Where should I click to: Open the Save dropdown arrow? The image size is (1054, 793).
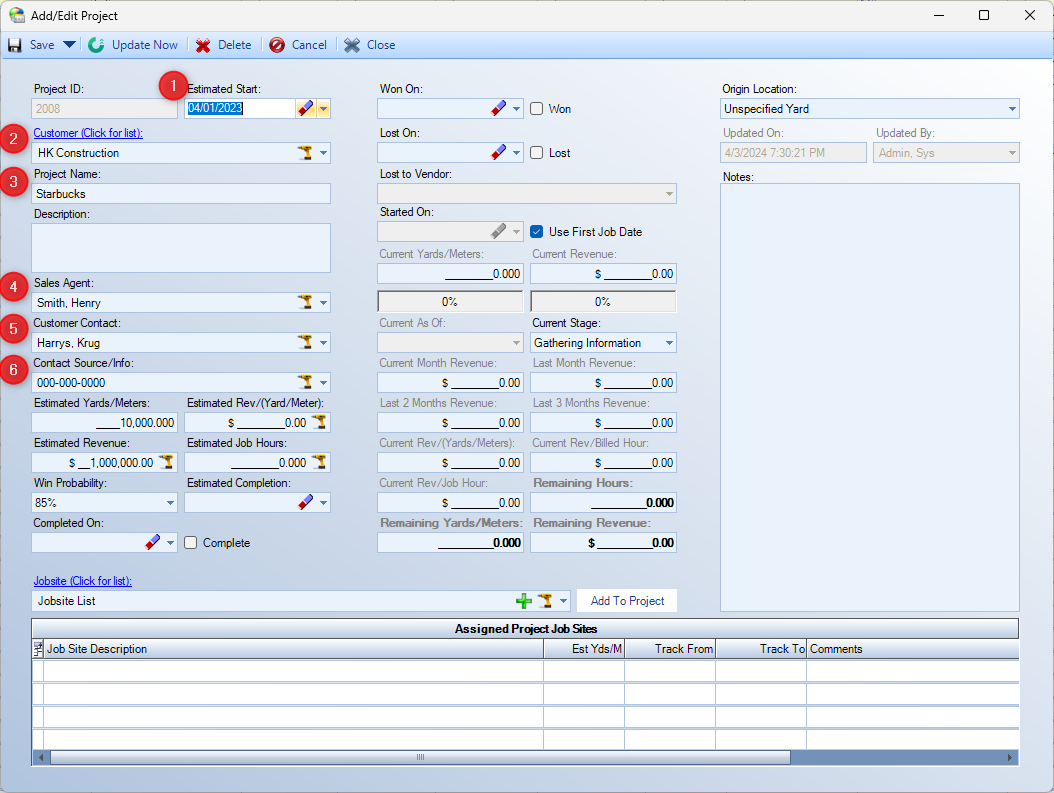pyautogui.click(x=69, y=45)
